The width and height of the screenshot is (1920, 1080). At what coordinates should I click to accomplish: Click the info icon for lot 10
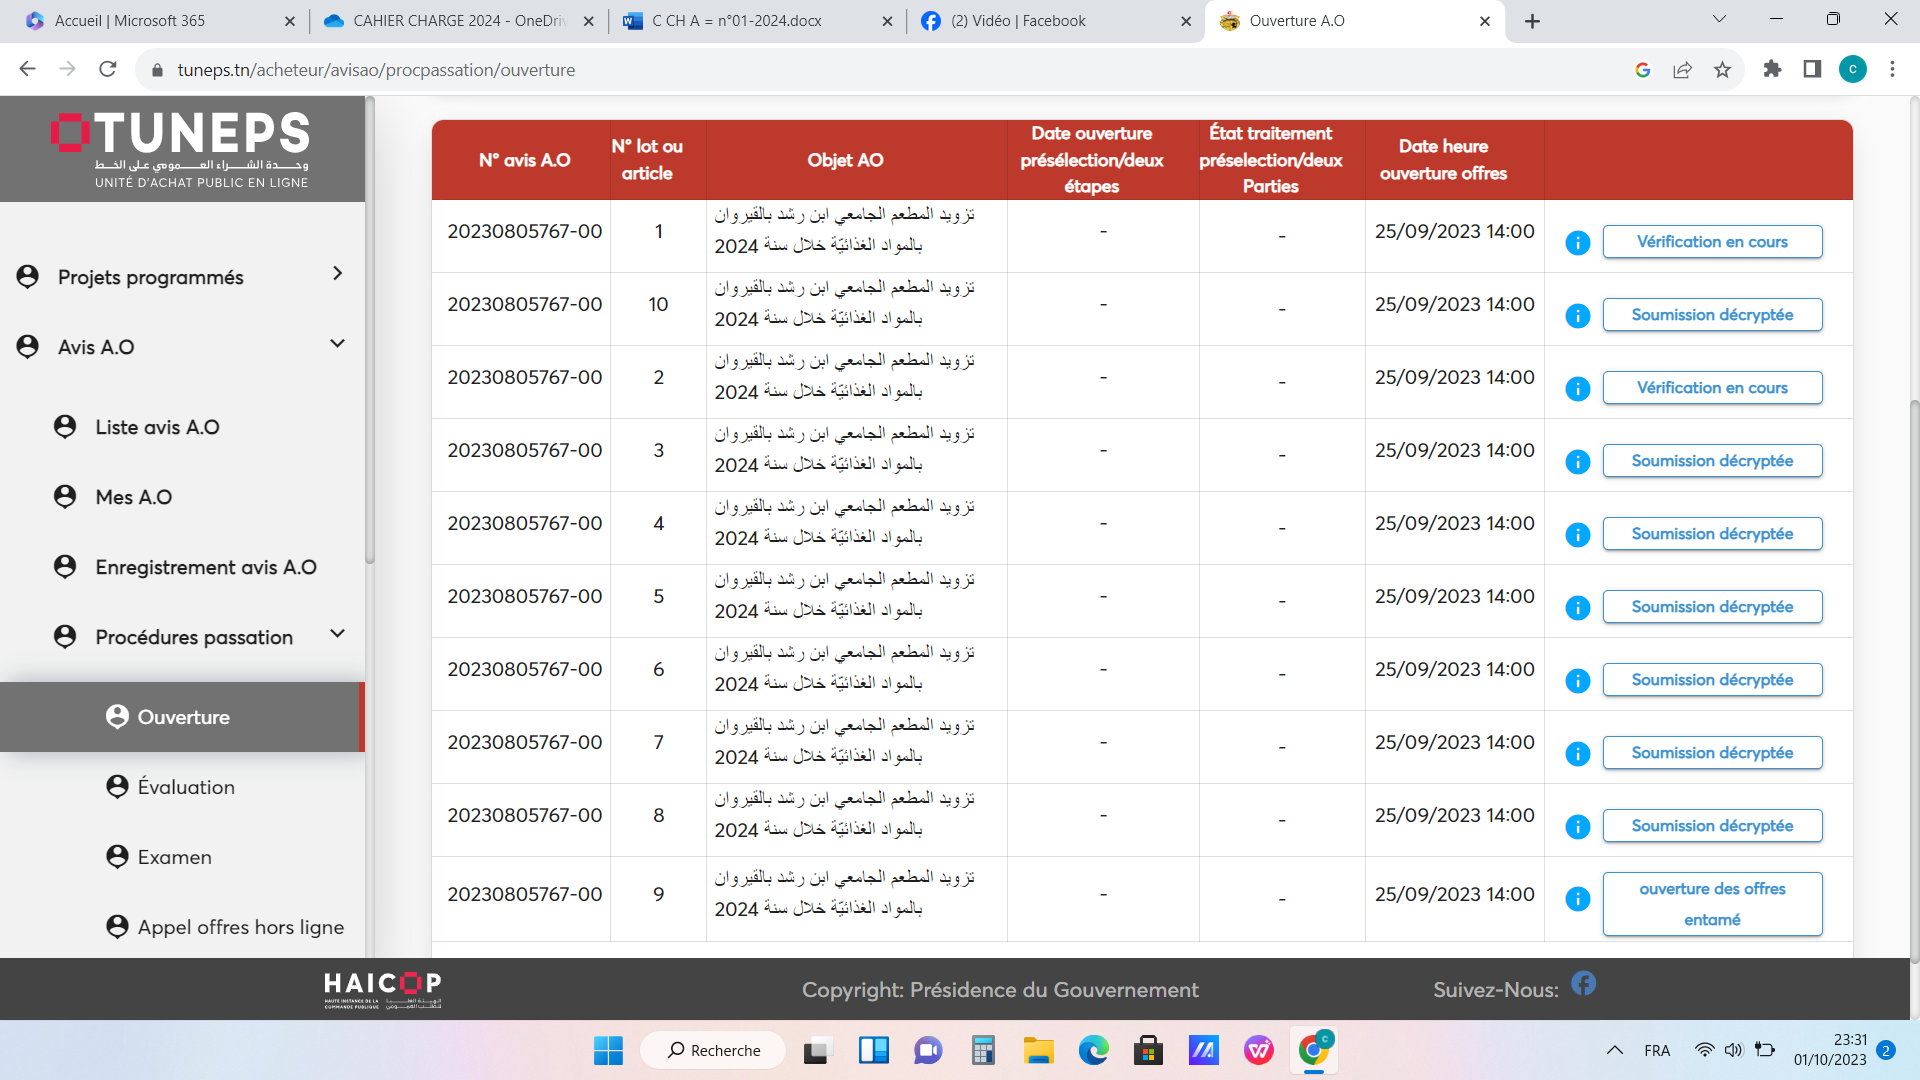pos(1577,316)
